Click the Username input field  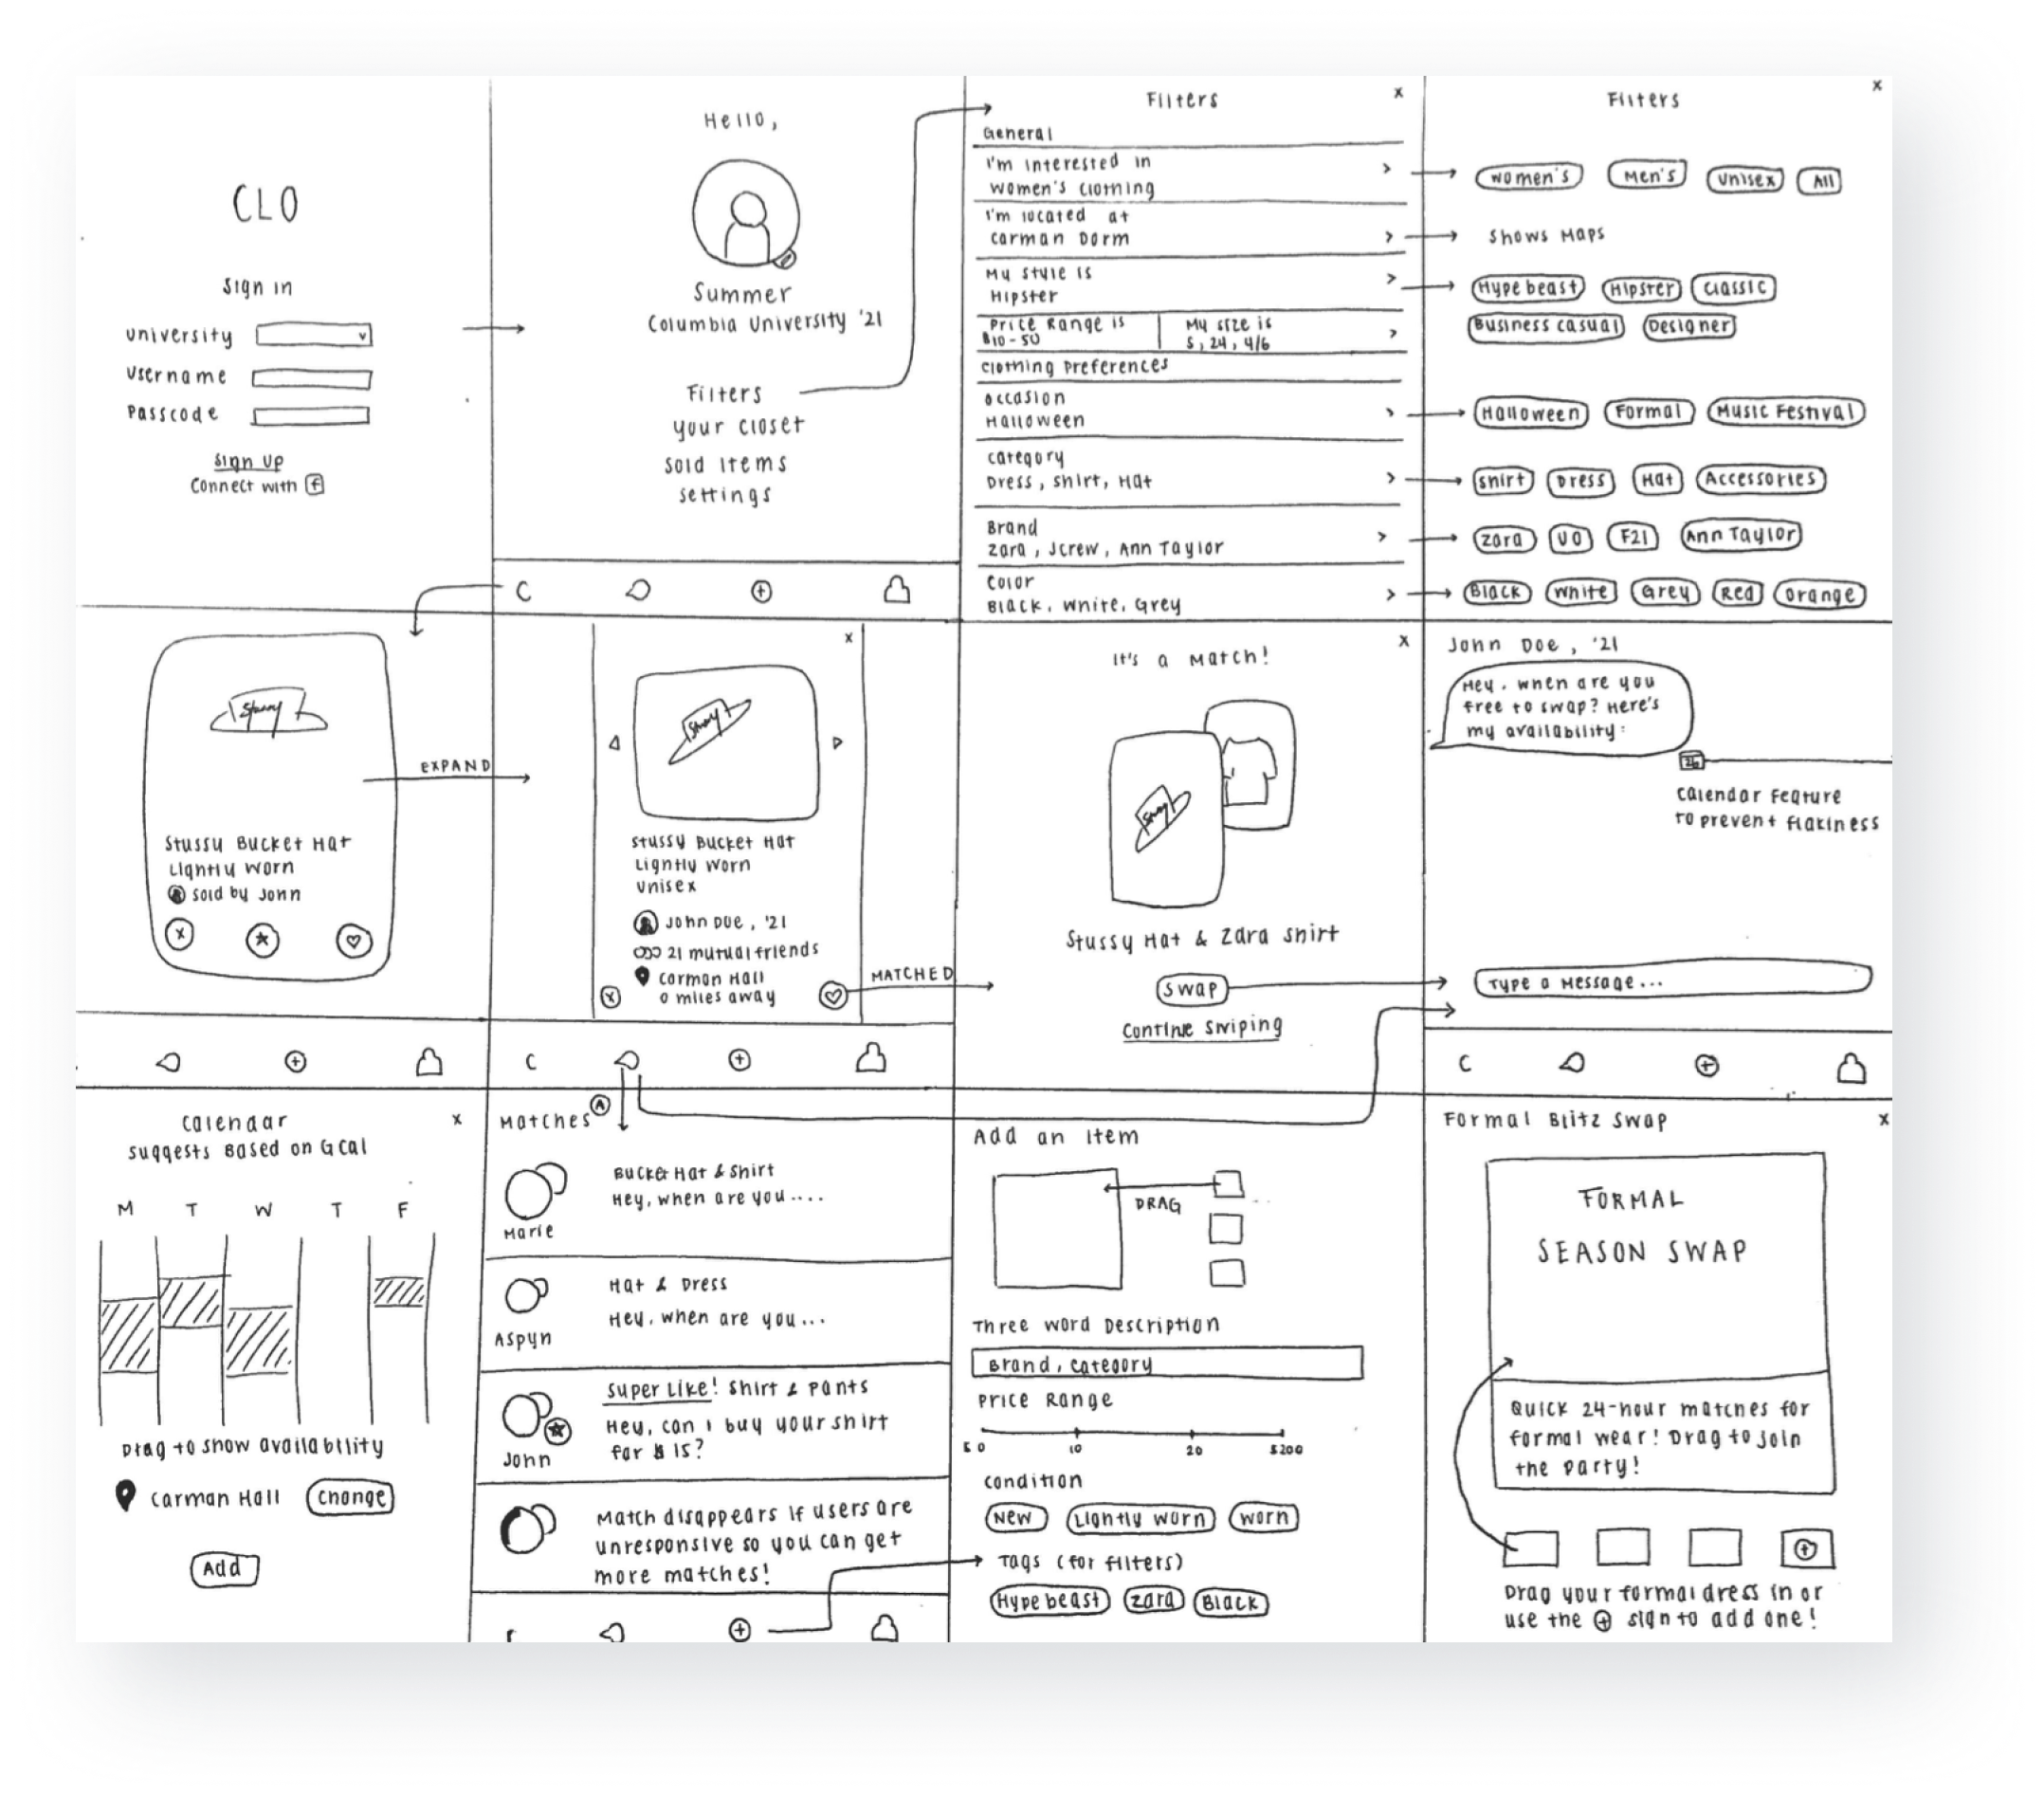[311, 379]
